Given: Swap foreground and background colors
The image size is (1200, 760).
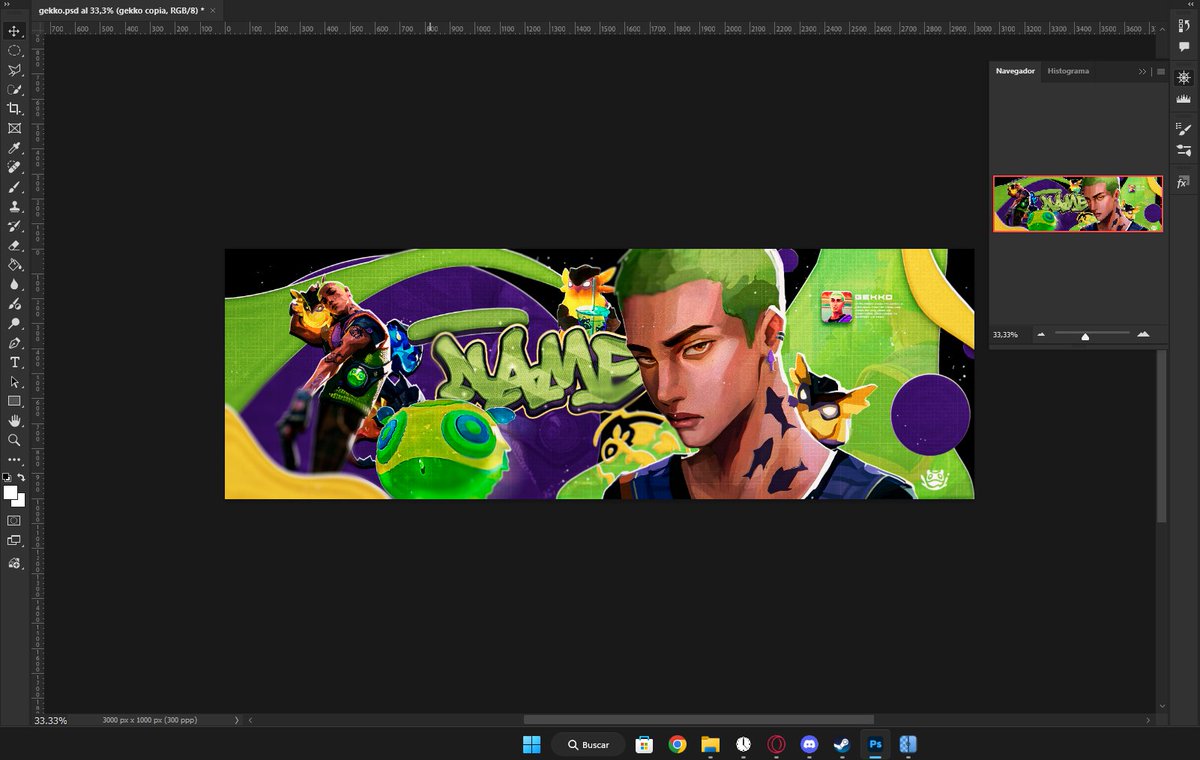Looking at the screenshot, I should pos(20,478).
